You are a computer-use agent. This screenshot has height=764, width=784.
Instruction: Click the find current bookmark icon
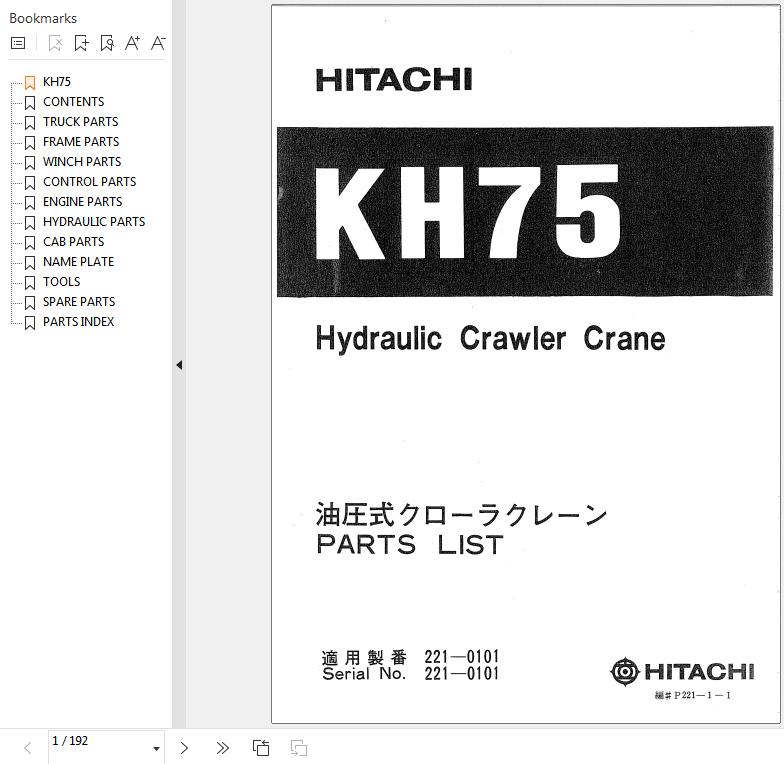pyautogui.click(x=106, y=44)
